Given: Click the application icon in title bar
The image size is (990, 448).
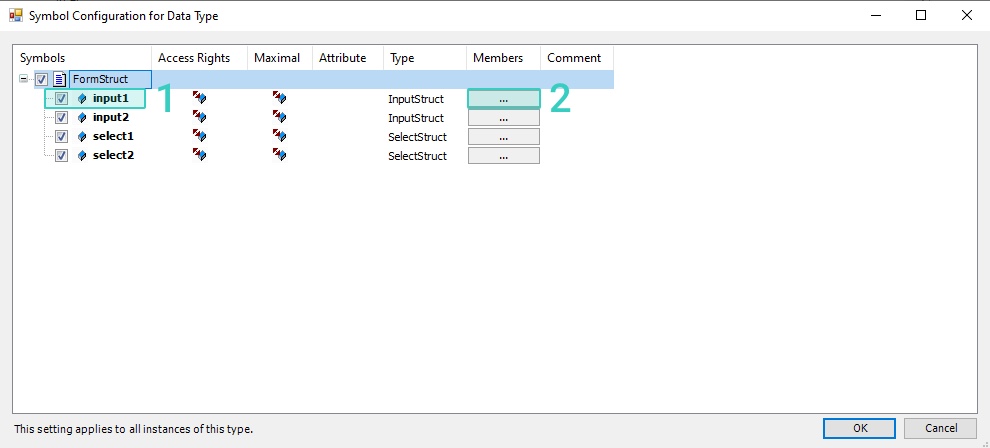Looking at the screenshot, I should coord(15,15).
